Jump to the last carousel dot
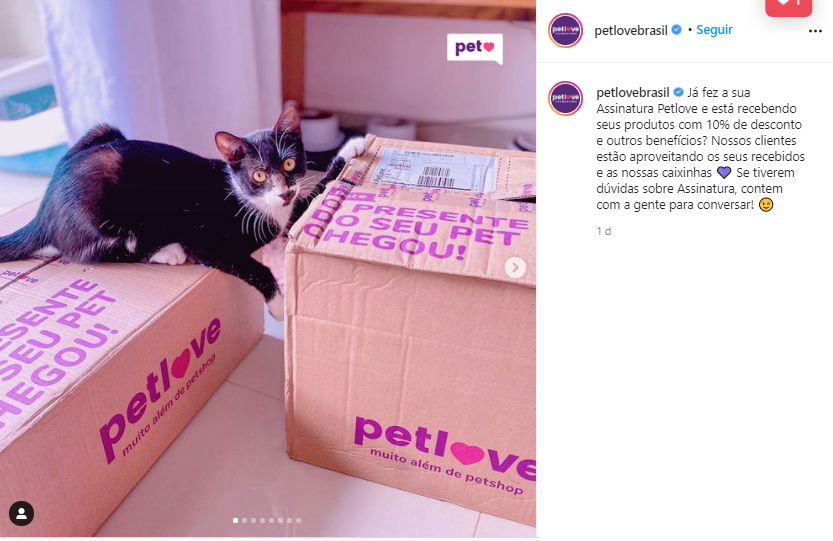The image size is (833, 541). coord(298,520)
